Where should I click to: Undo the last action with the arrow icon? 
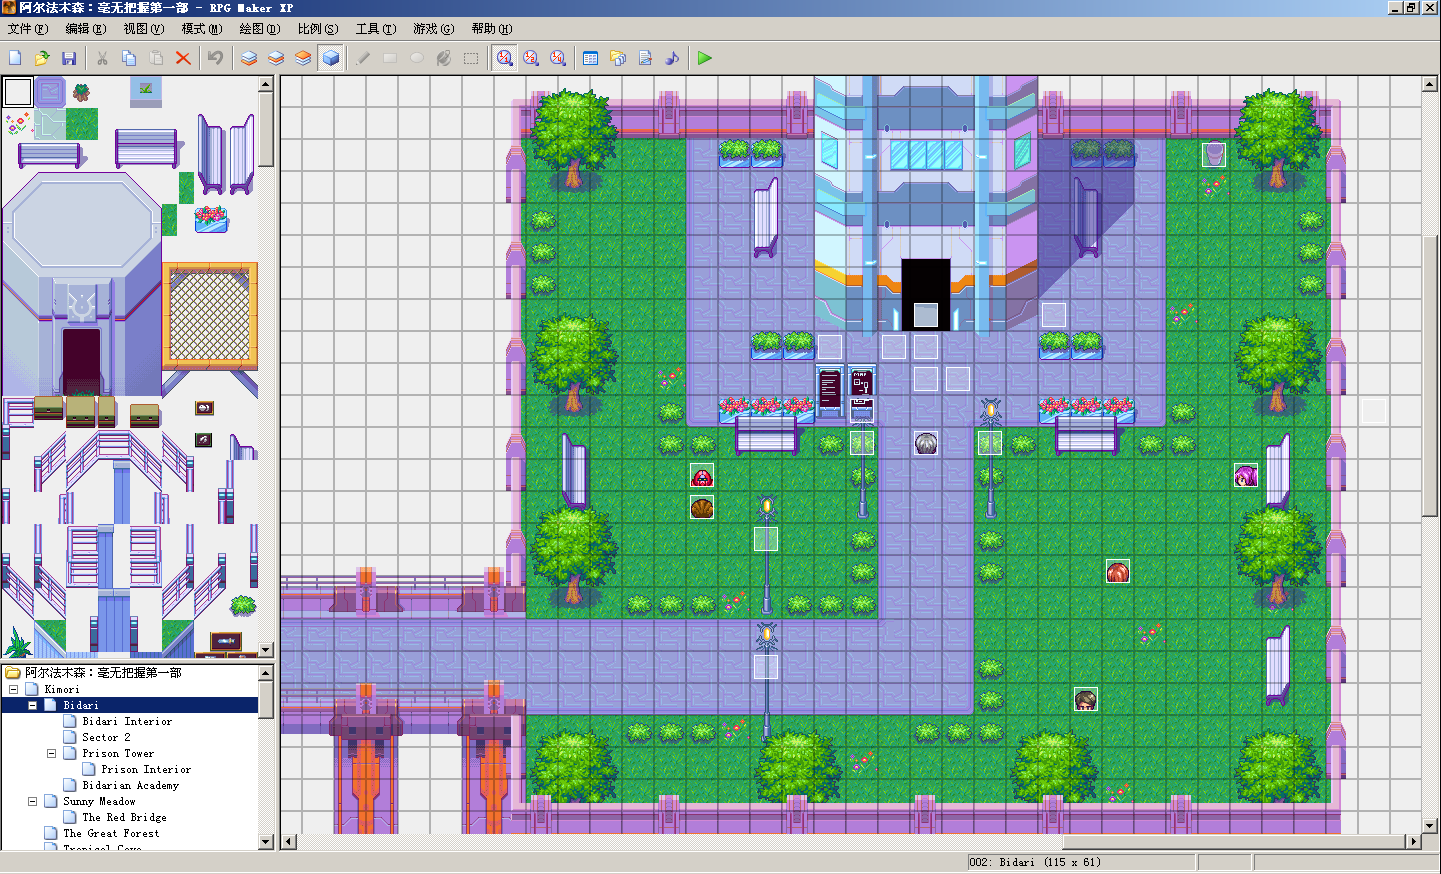click(215, 58)
